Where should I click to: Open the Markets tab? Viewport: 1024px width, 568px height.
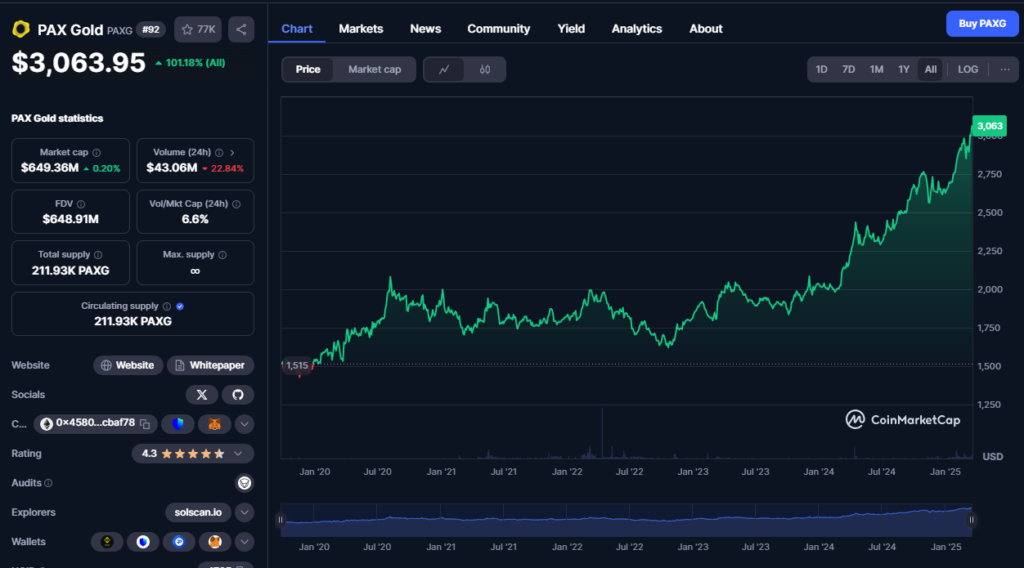[360, 29]
